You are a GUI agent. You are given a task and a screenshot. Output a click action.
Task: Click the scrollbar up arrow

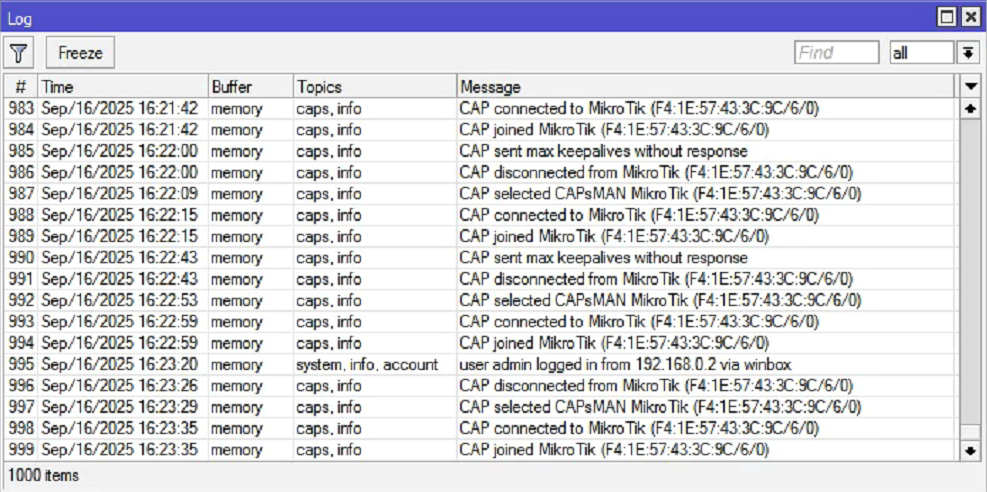pyautogui.click(x=969, y=109)
